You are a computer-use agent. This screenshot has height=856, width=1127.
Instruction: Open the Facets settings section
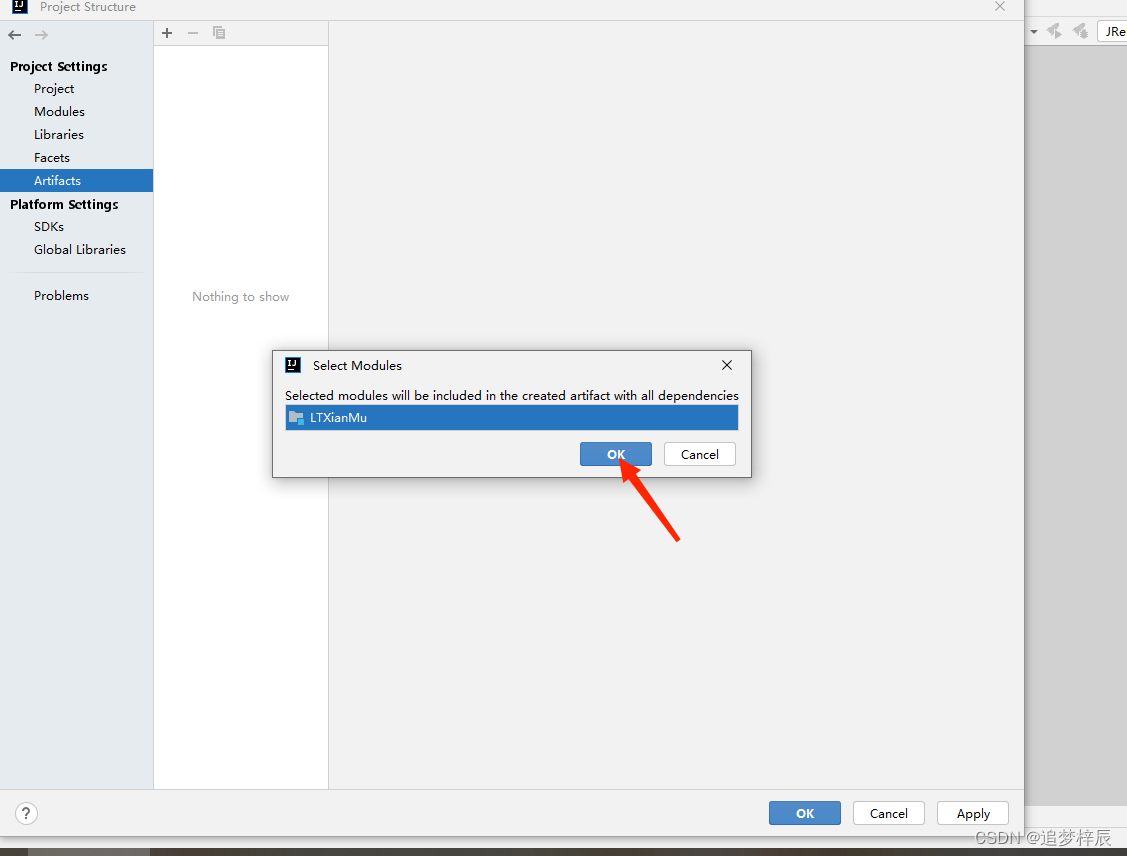coord(52,157)
